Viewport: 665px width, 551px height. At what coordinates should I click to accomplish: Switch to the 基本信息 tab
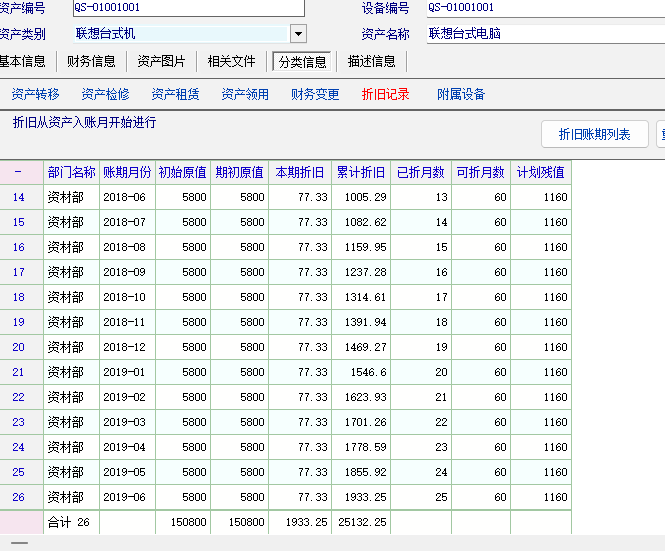click(22, 61)
